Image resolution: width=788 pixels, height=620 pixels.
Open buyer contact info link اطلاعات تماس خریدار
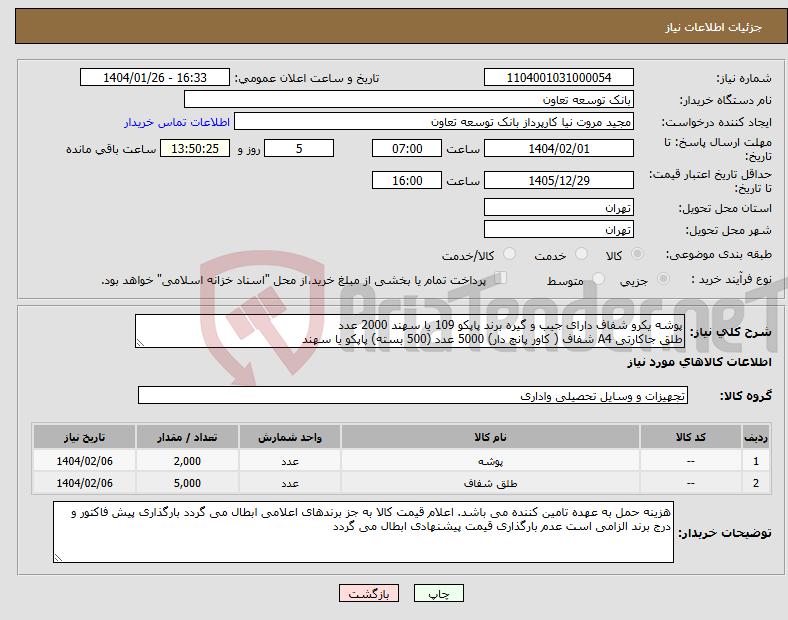pyautogui.click(x=177, y=122)
